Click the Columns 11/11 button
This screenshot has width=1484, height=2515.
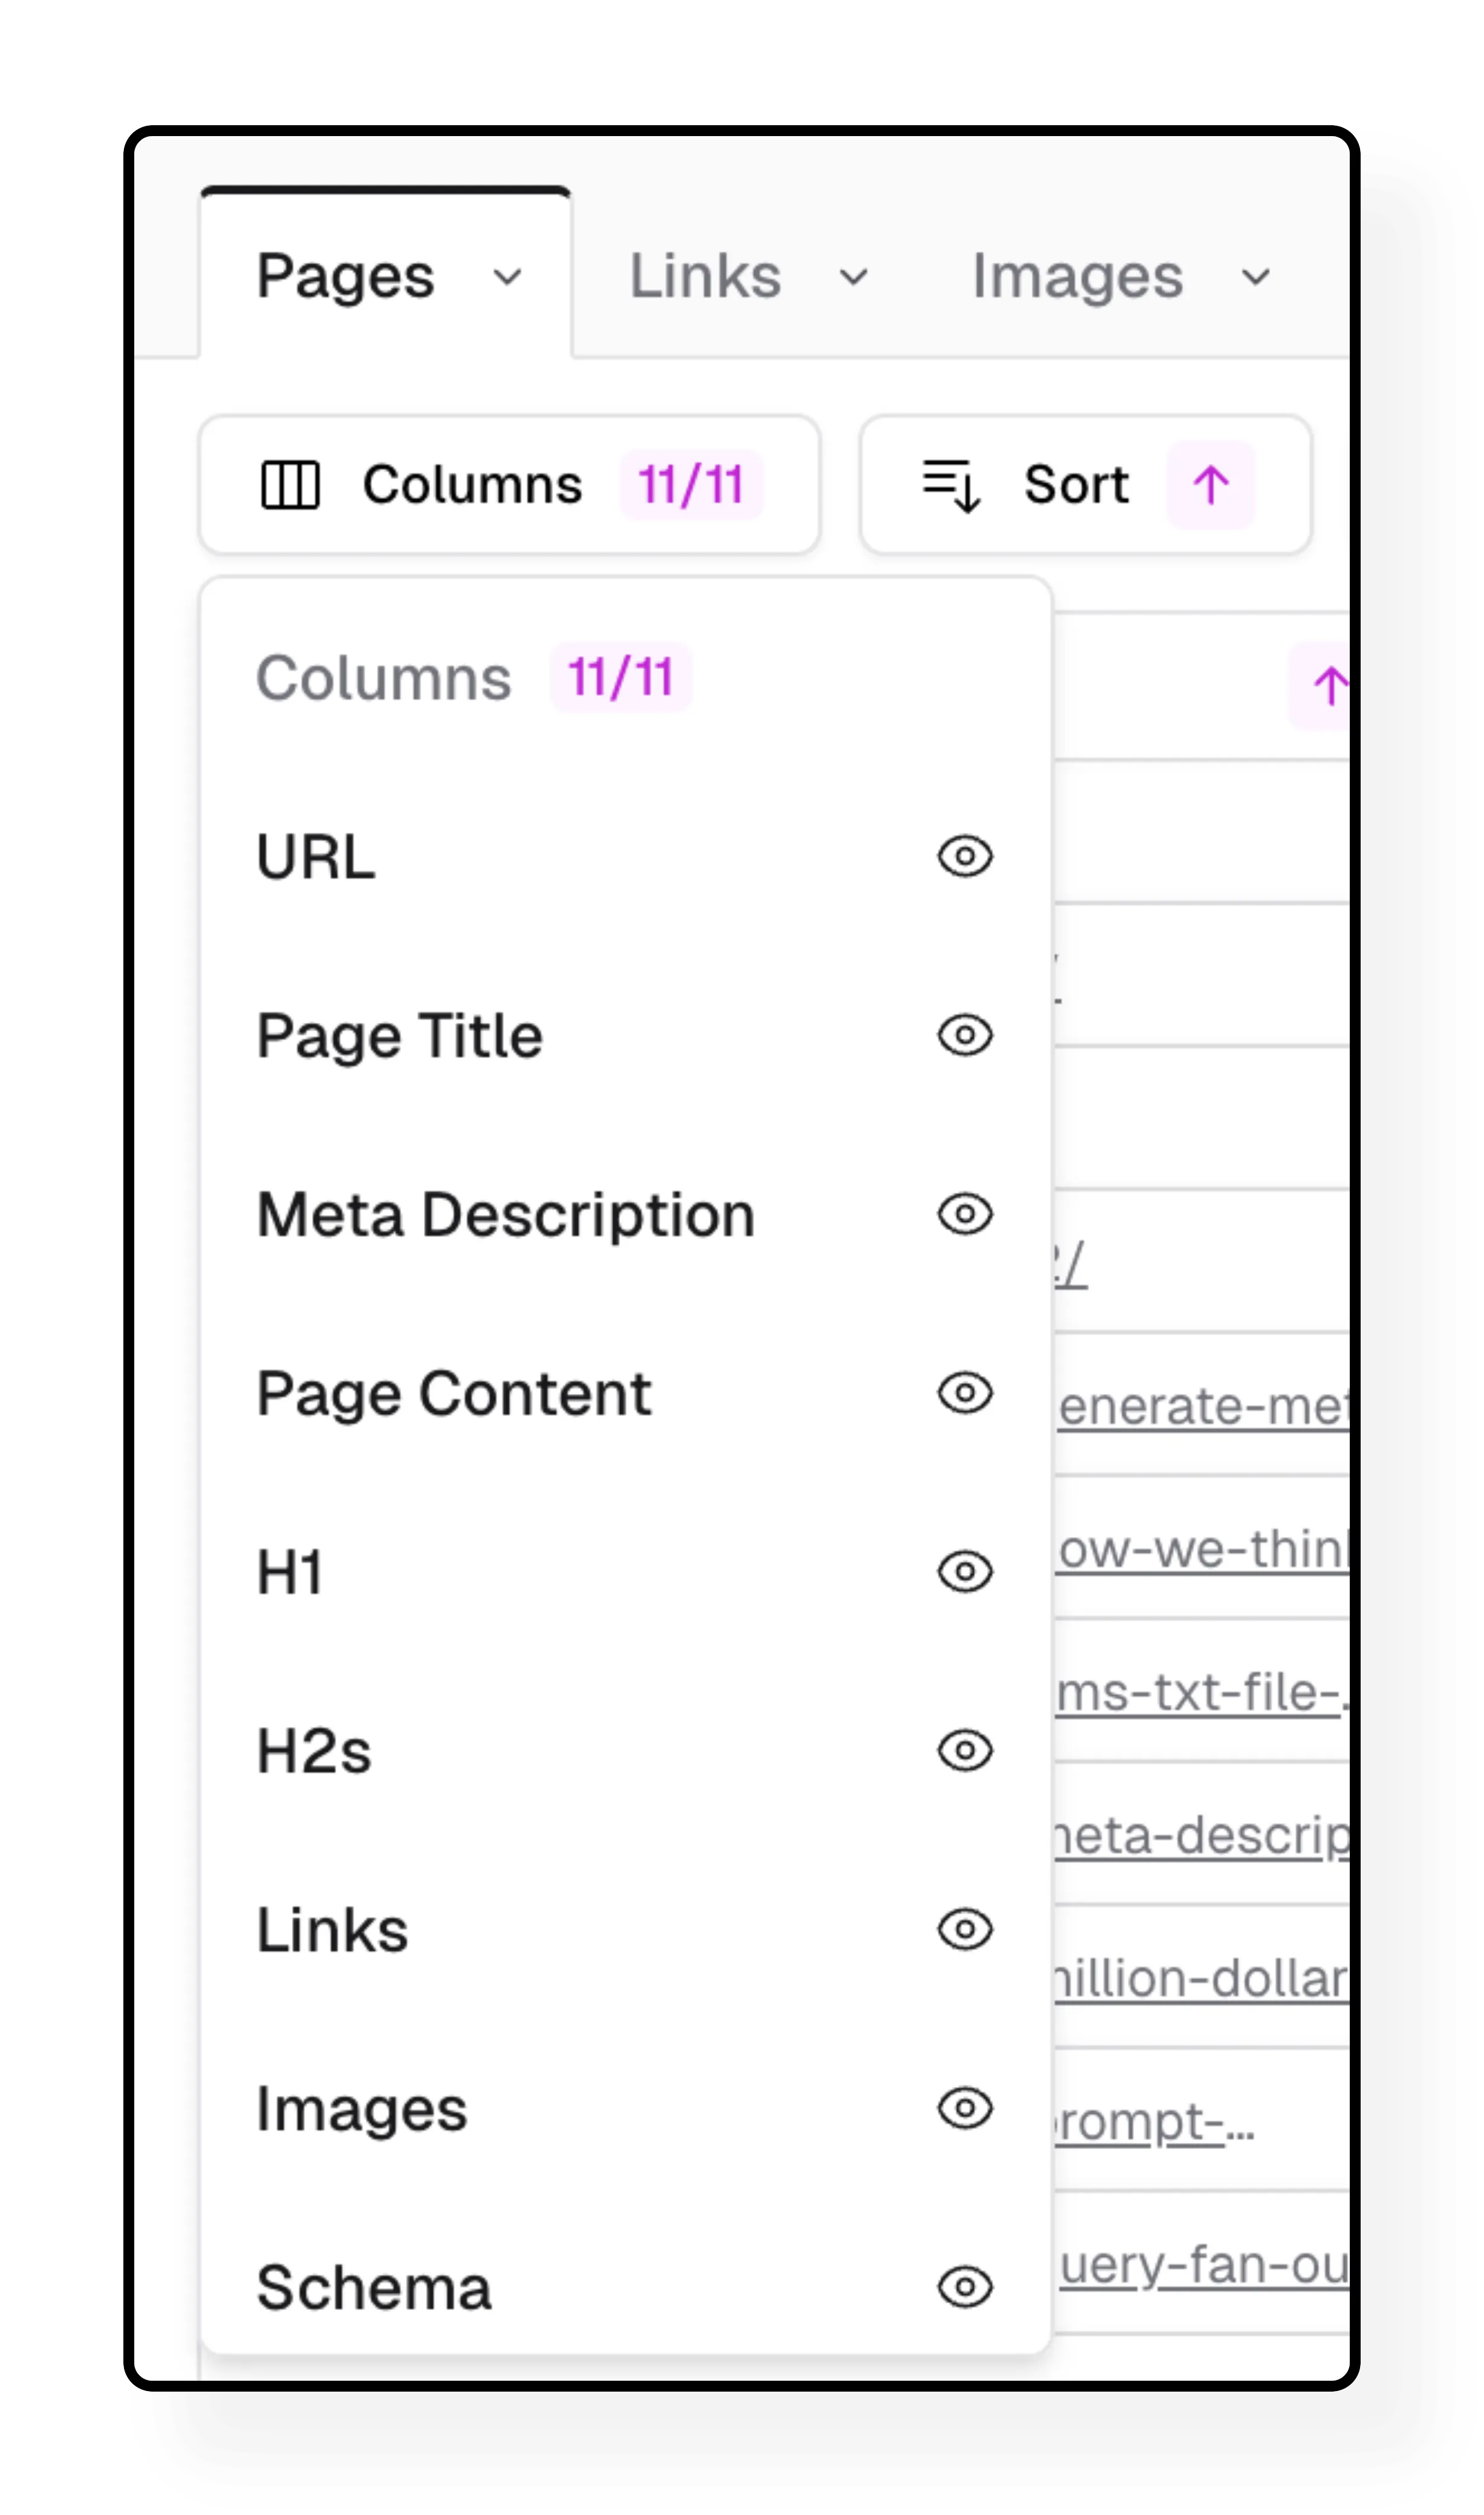pos(510,485)
